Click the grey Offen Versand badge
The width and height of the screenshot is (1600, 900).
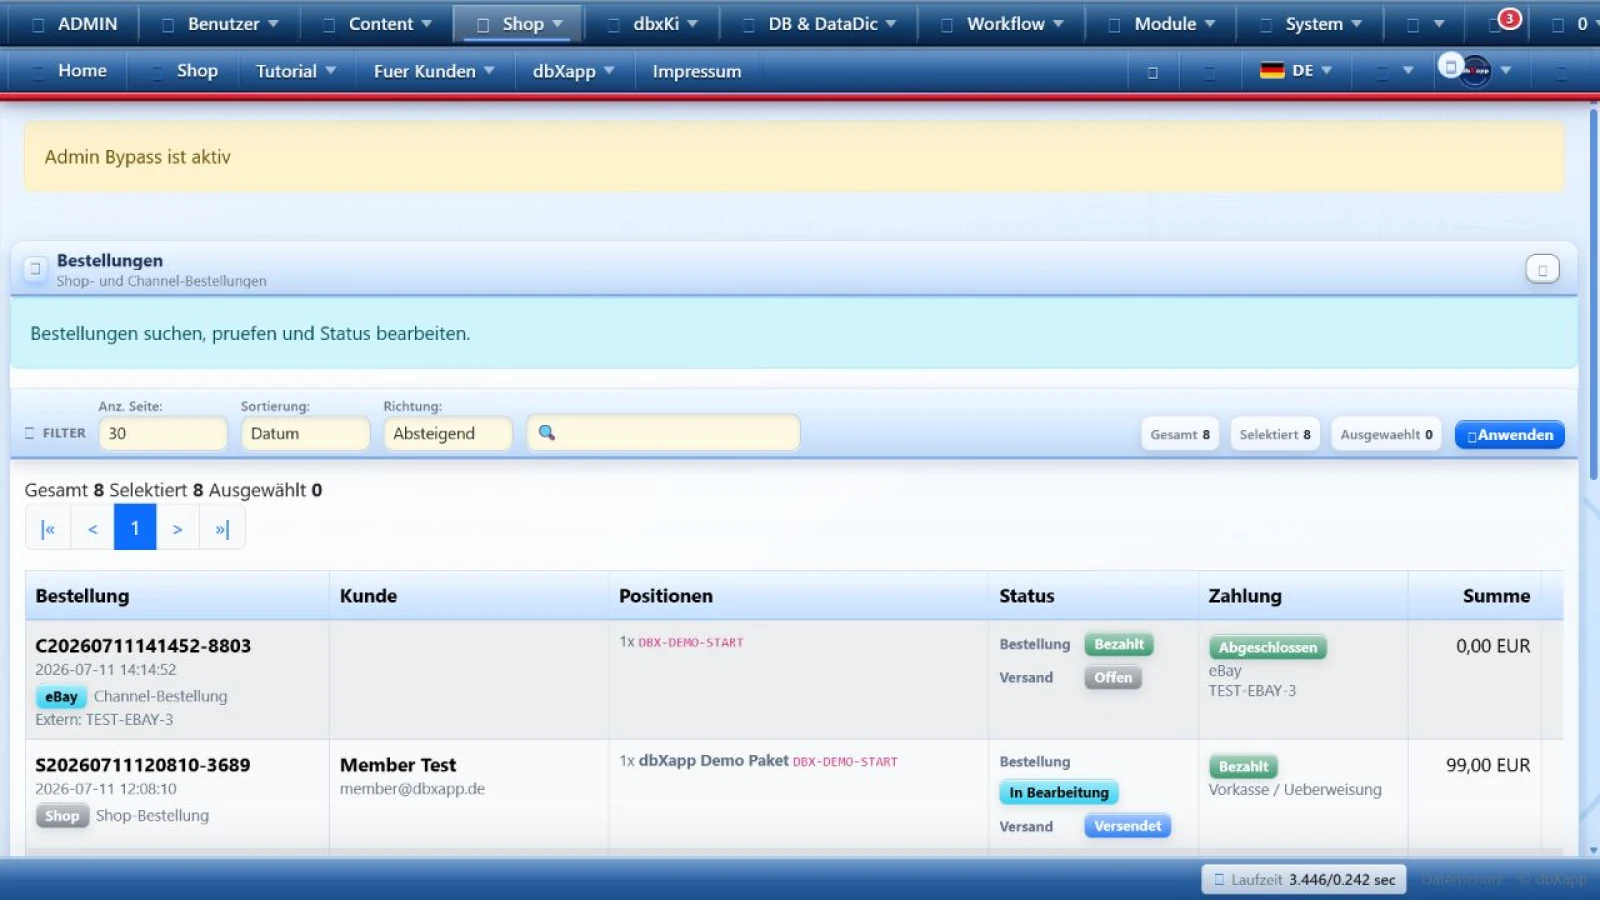[1113, 678]
